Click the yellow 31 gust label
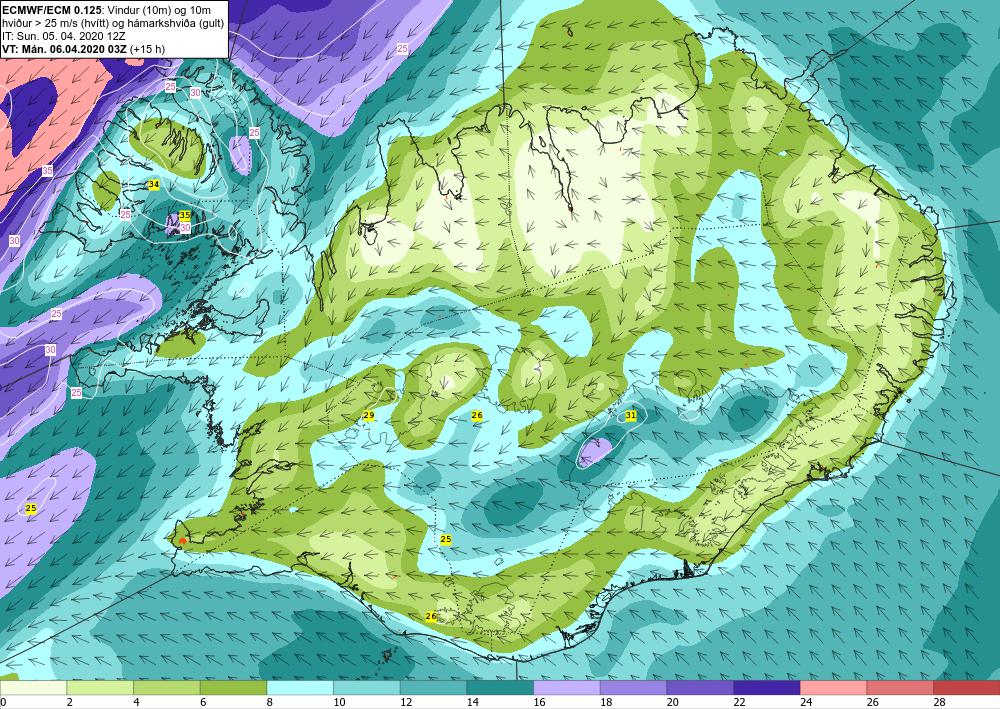The height and width of the screenshot is (709, 1000). click(631, 415)
